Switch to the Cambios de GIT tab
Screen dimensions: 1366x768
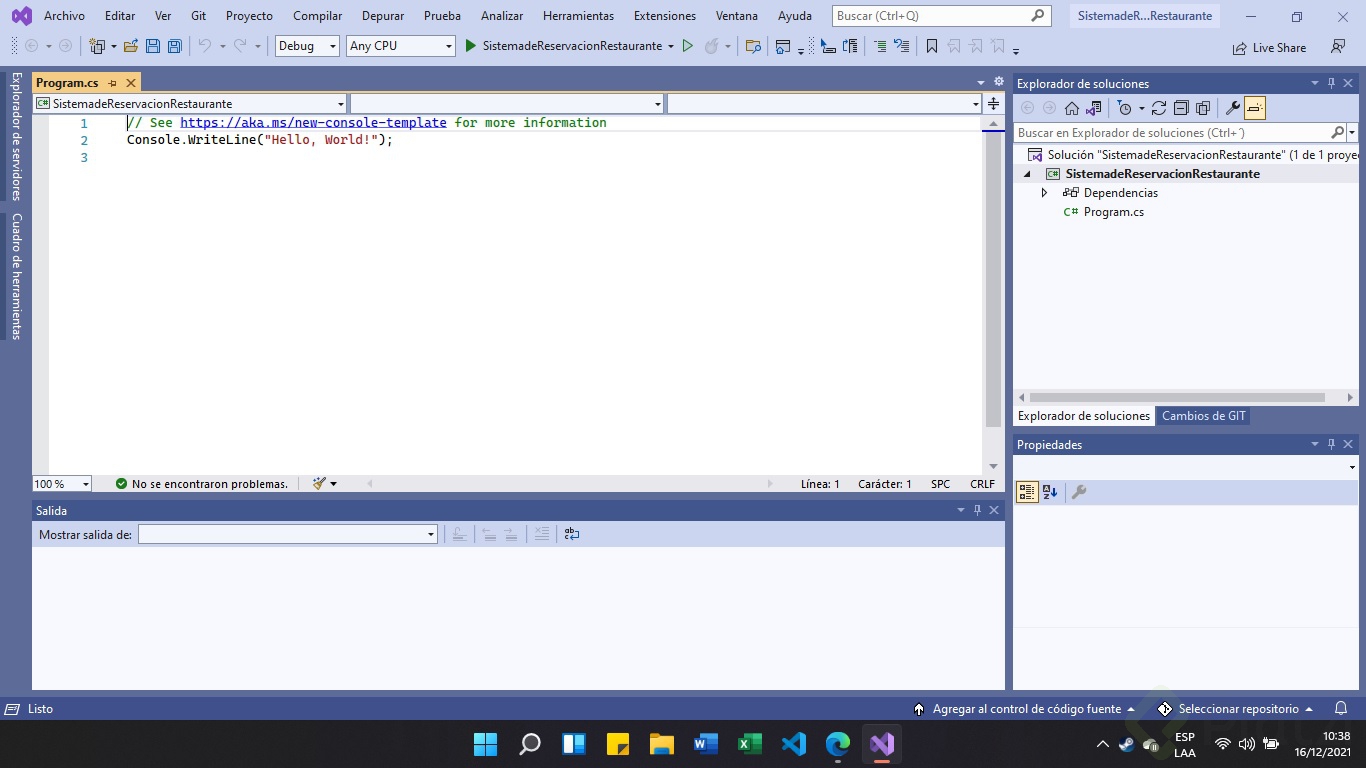(1203, 416)
